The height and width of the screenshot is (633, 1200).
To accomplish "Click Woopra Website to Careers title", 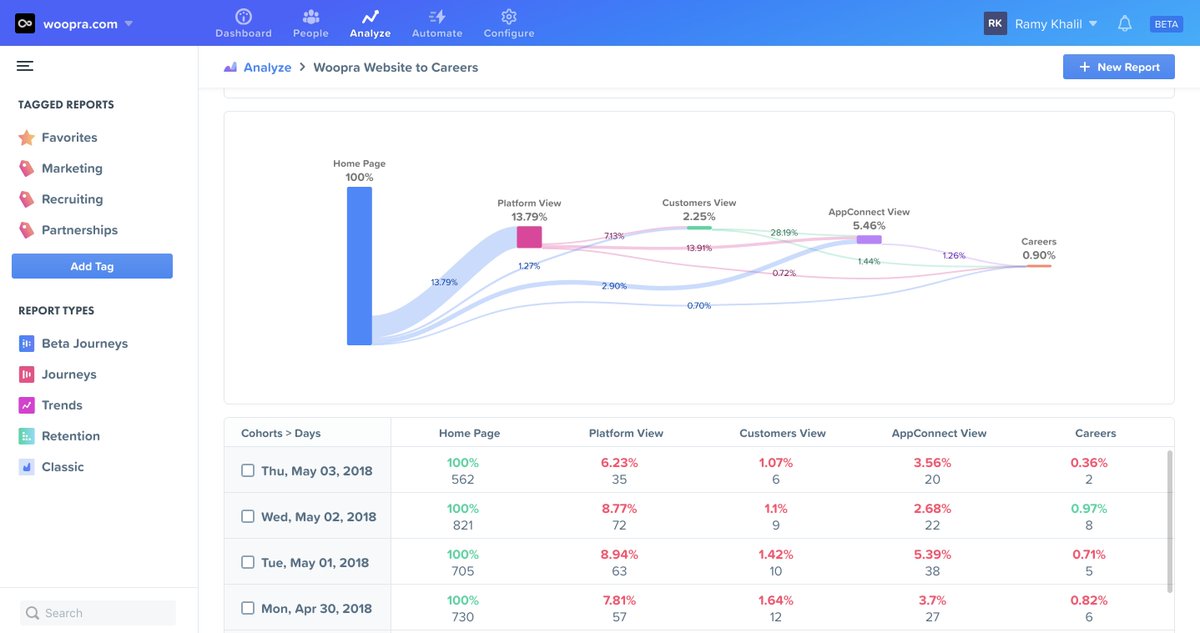I will pyautogui.click(x=395, y=67).
